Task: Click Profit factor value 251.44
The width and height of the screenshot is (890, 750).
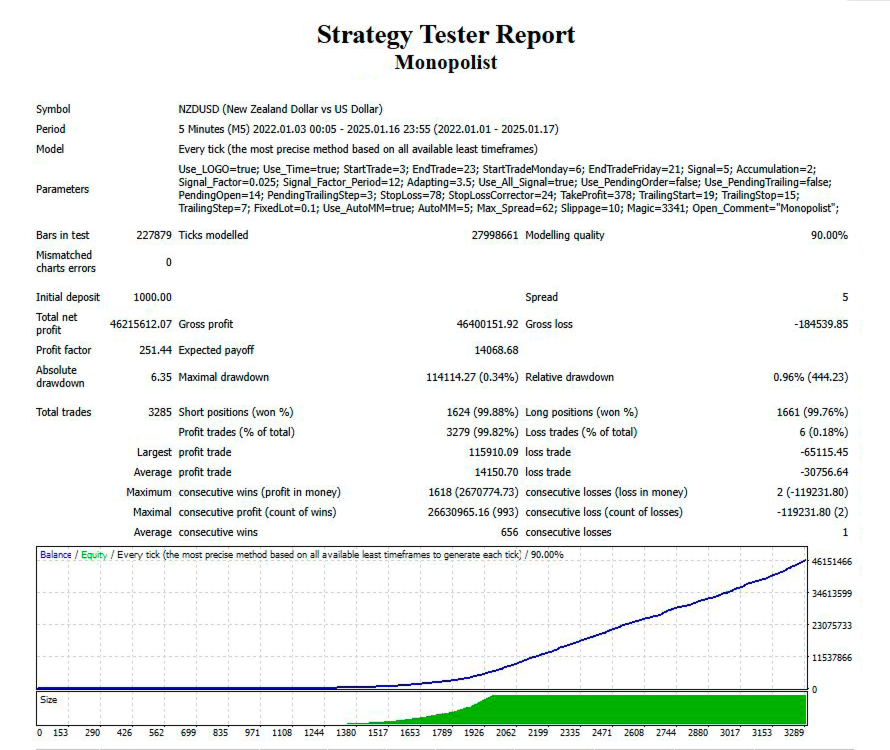Action: [x=155, y=350]
